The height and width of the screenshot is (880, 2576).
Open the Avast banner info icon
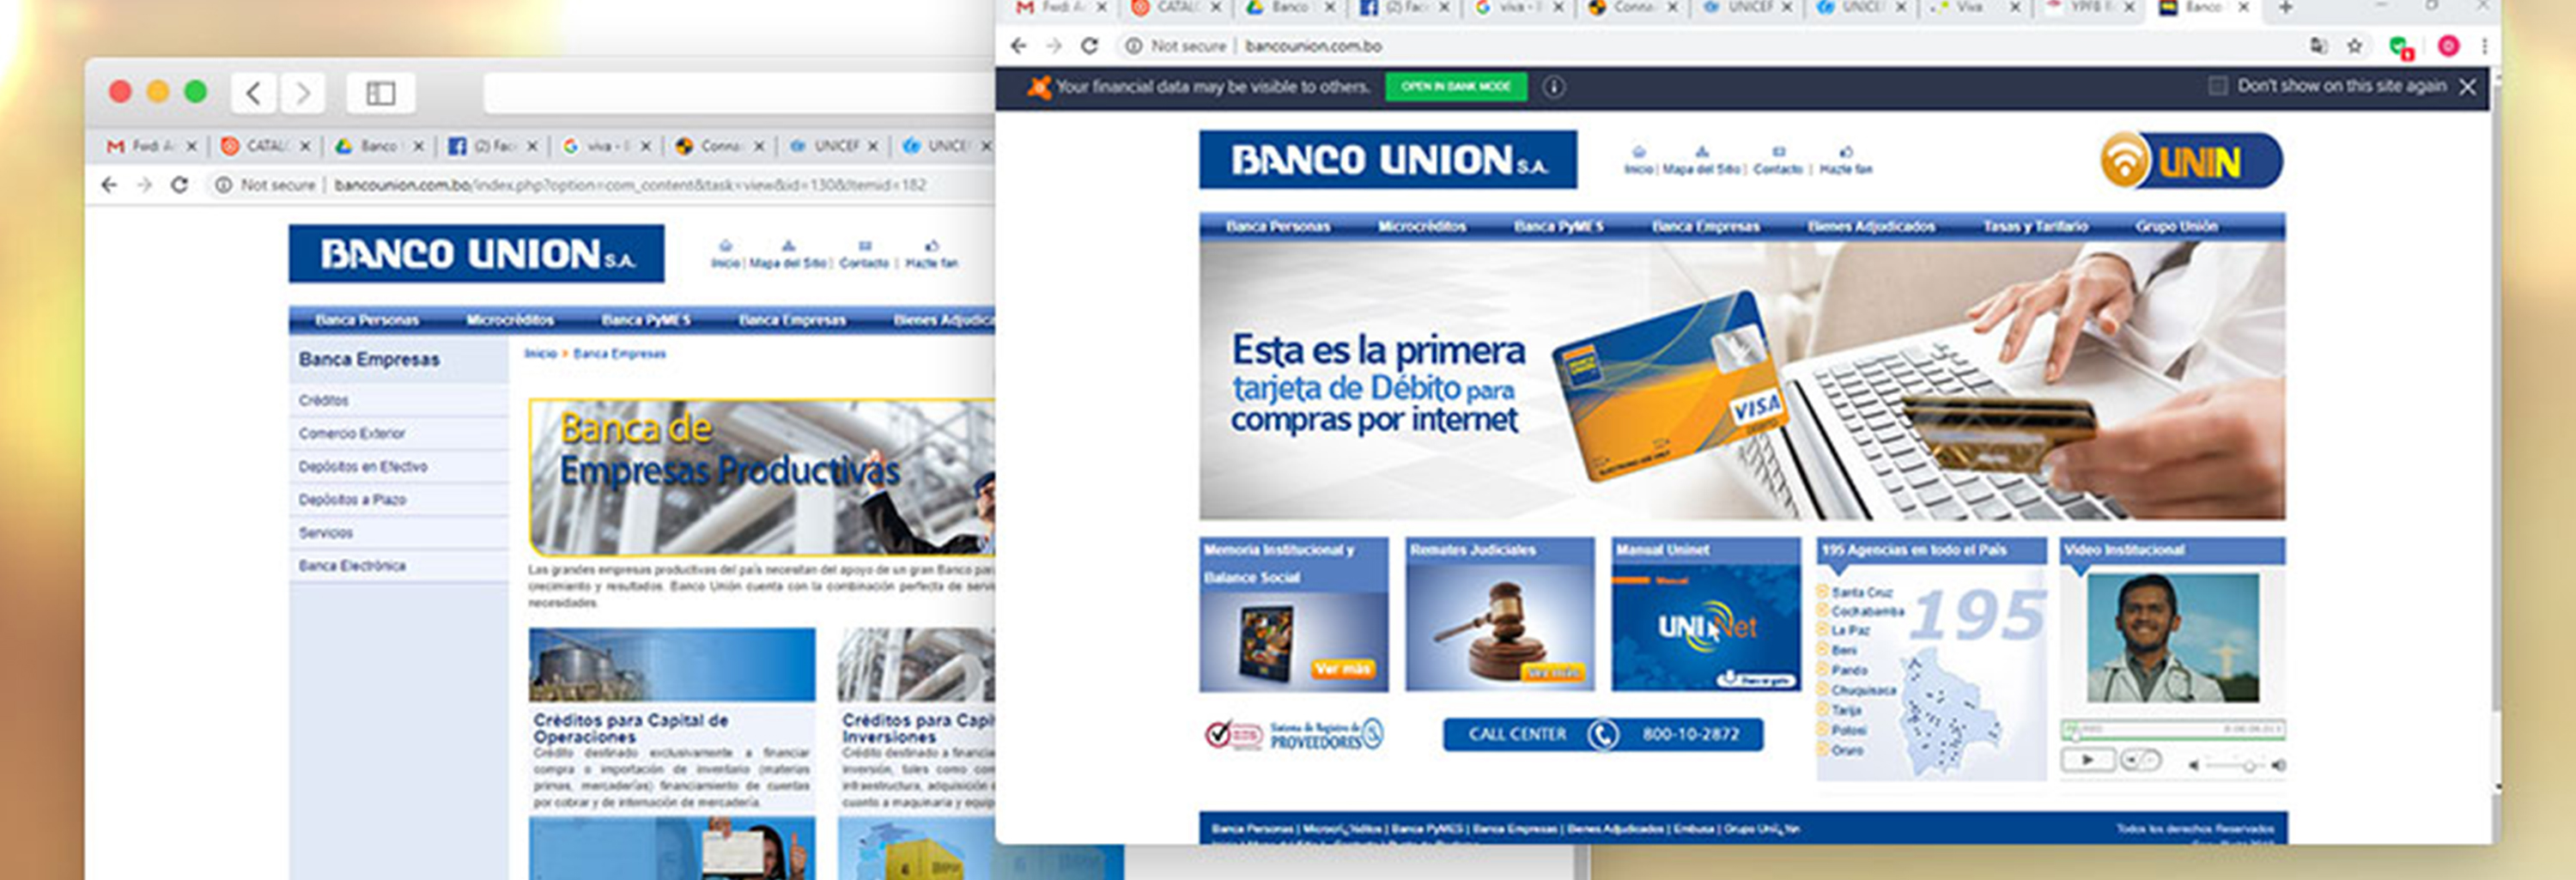pos(1553,87)
